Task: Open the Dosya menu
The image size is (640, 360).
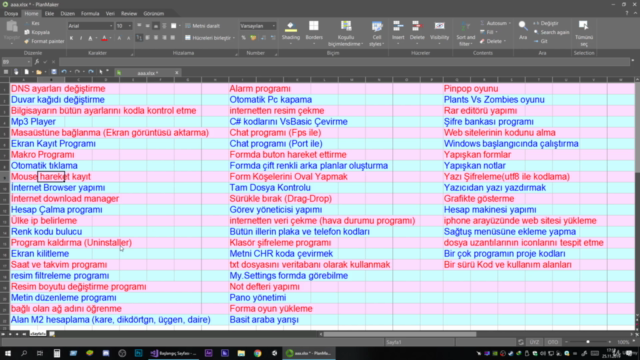Action: pyautogui.click(x=11, y=13)
